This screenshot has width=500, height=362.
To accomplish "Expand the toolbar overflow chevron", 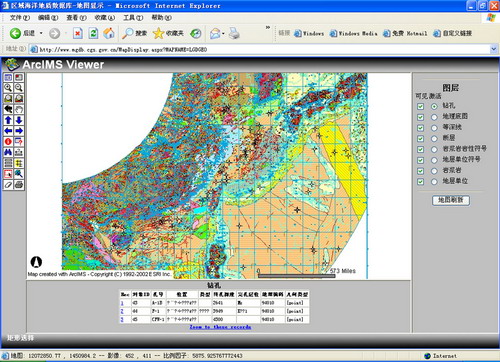I will [267, 27].
